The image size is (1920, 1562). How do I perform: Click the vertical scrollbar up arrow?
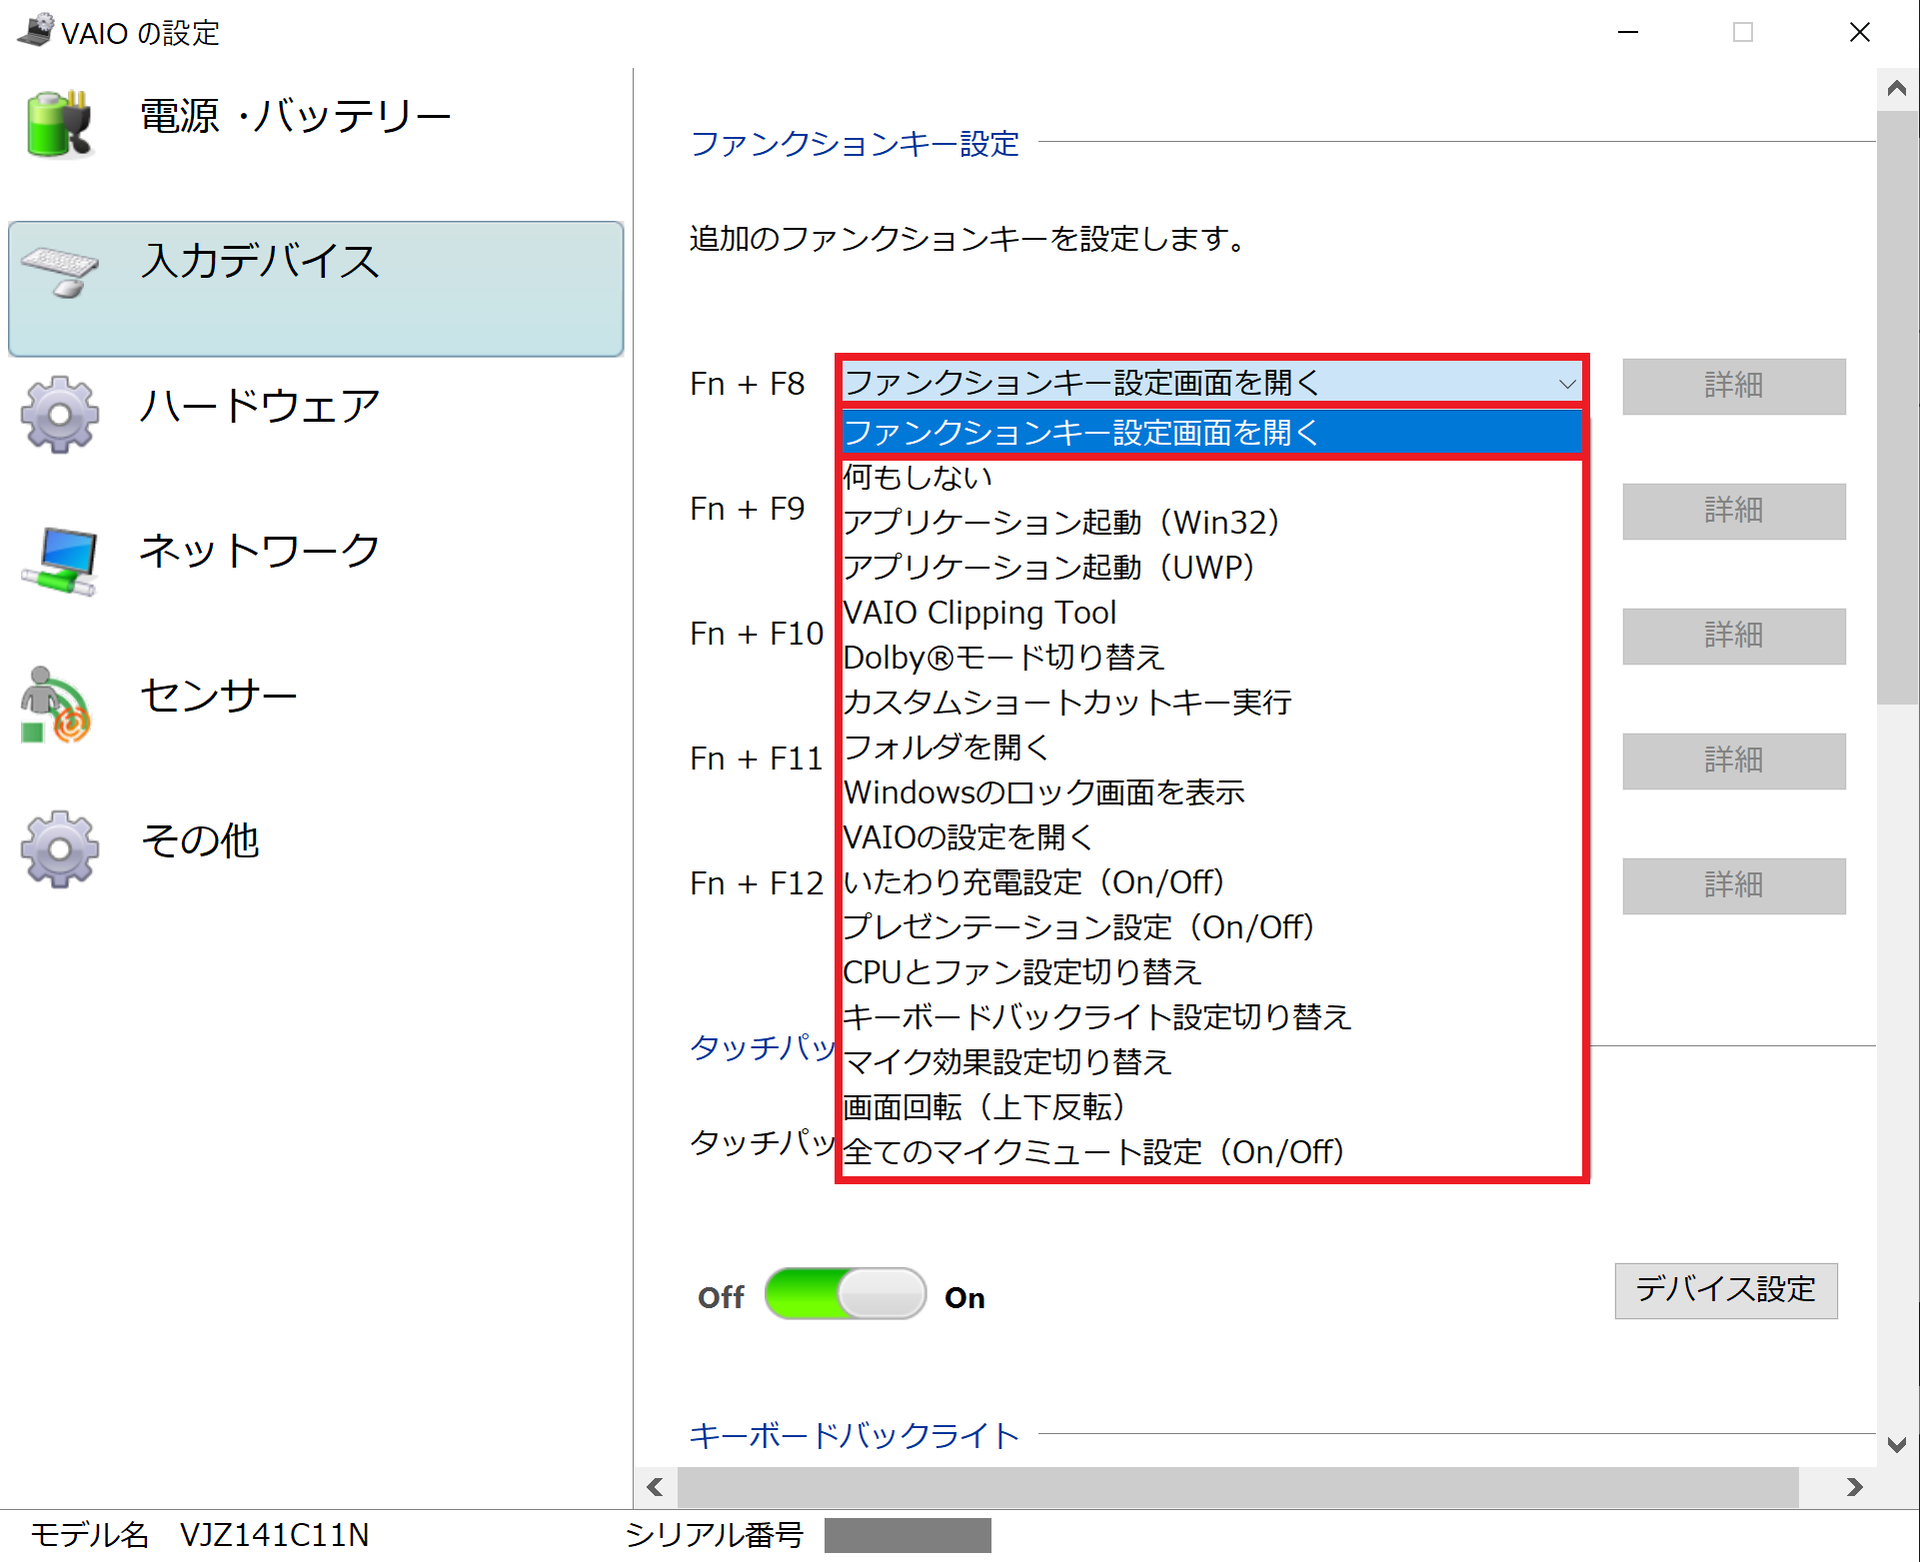click(x=1897, y=88)
